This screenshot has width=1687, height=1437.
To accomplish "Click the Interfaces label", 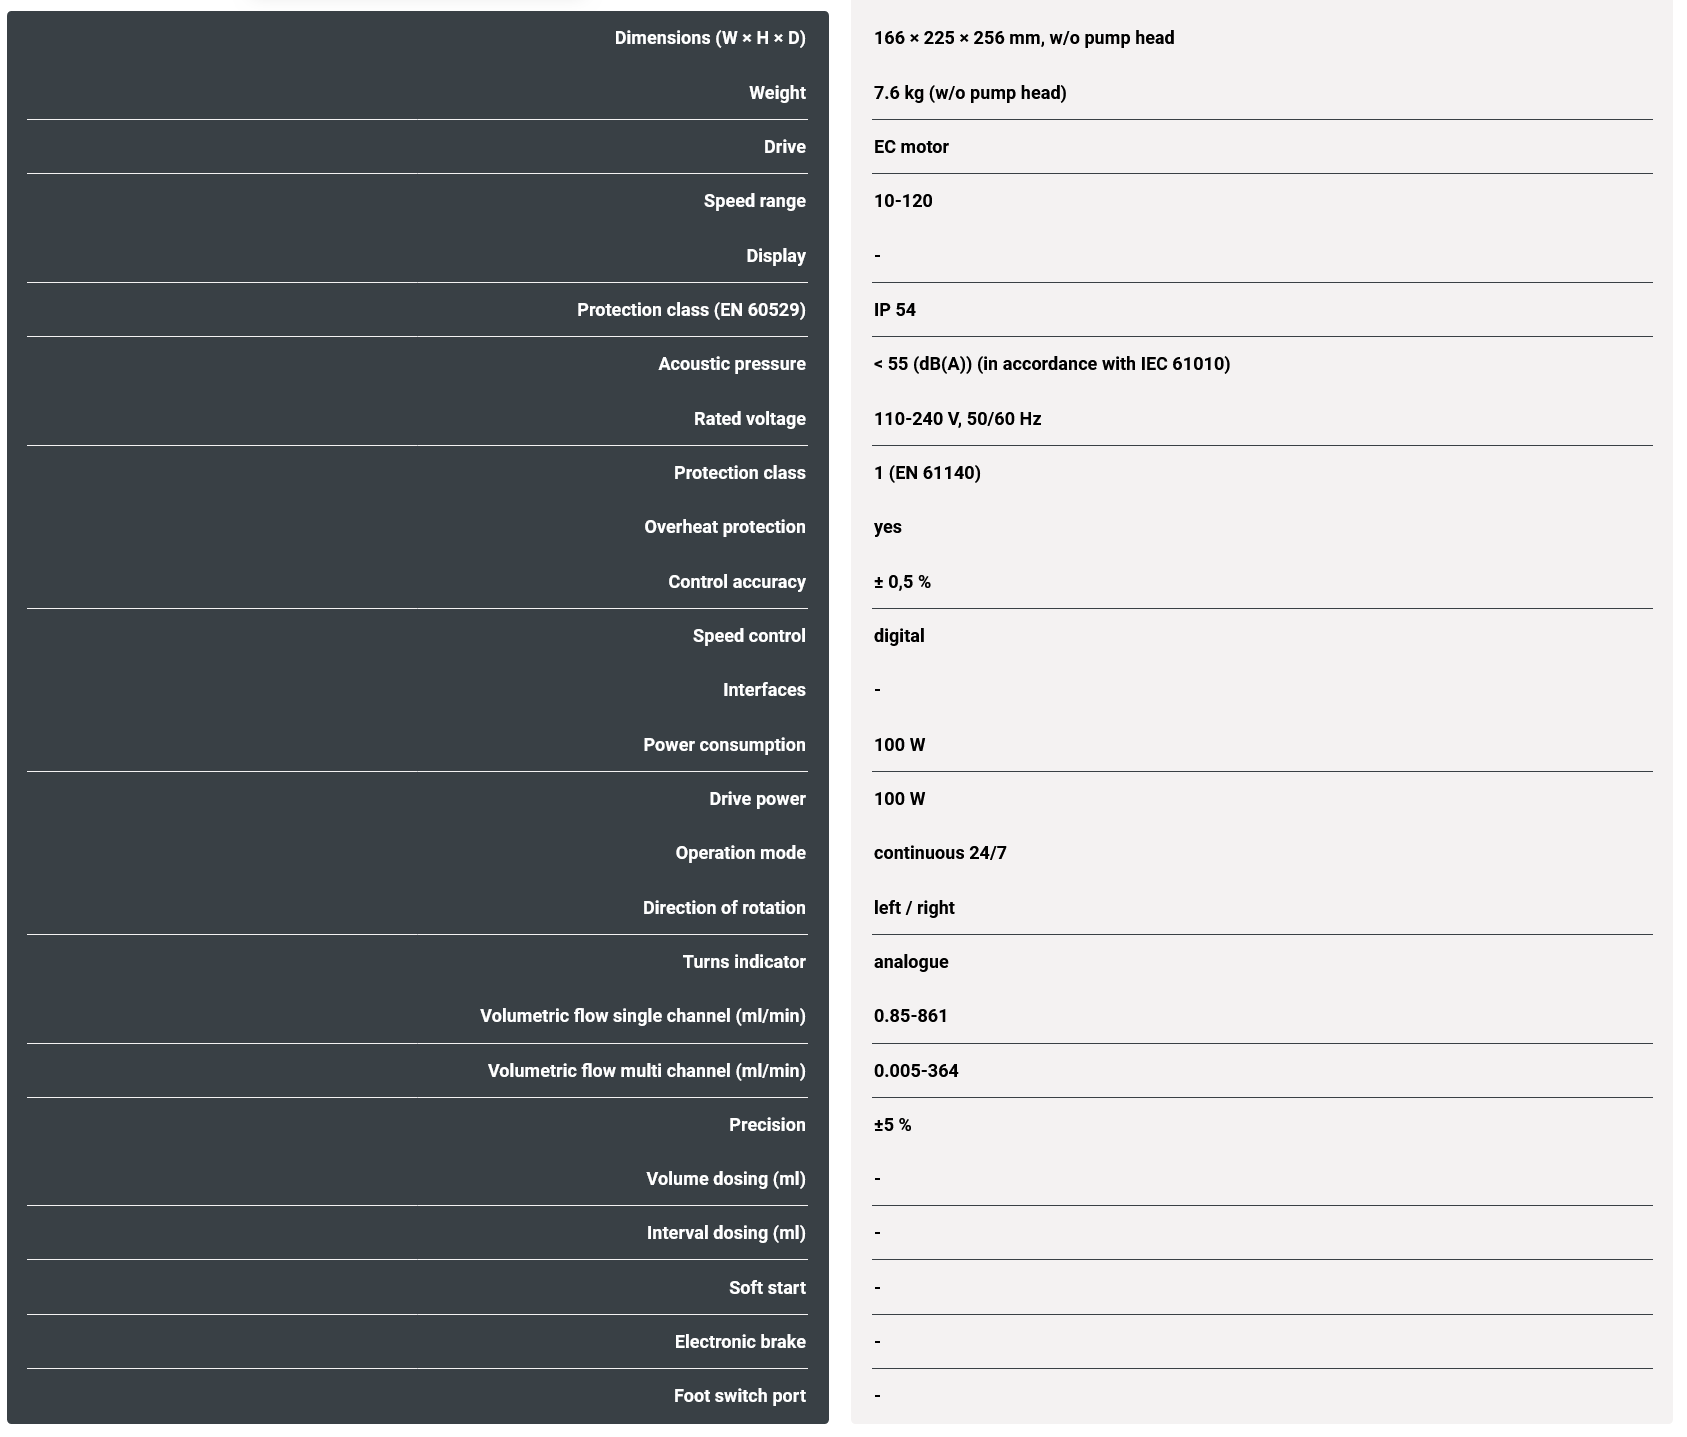I will [x=763, y=690].
